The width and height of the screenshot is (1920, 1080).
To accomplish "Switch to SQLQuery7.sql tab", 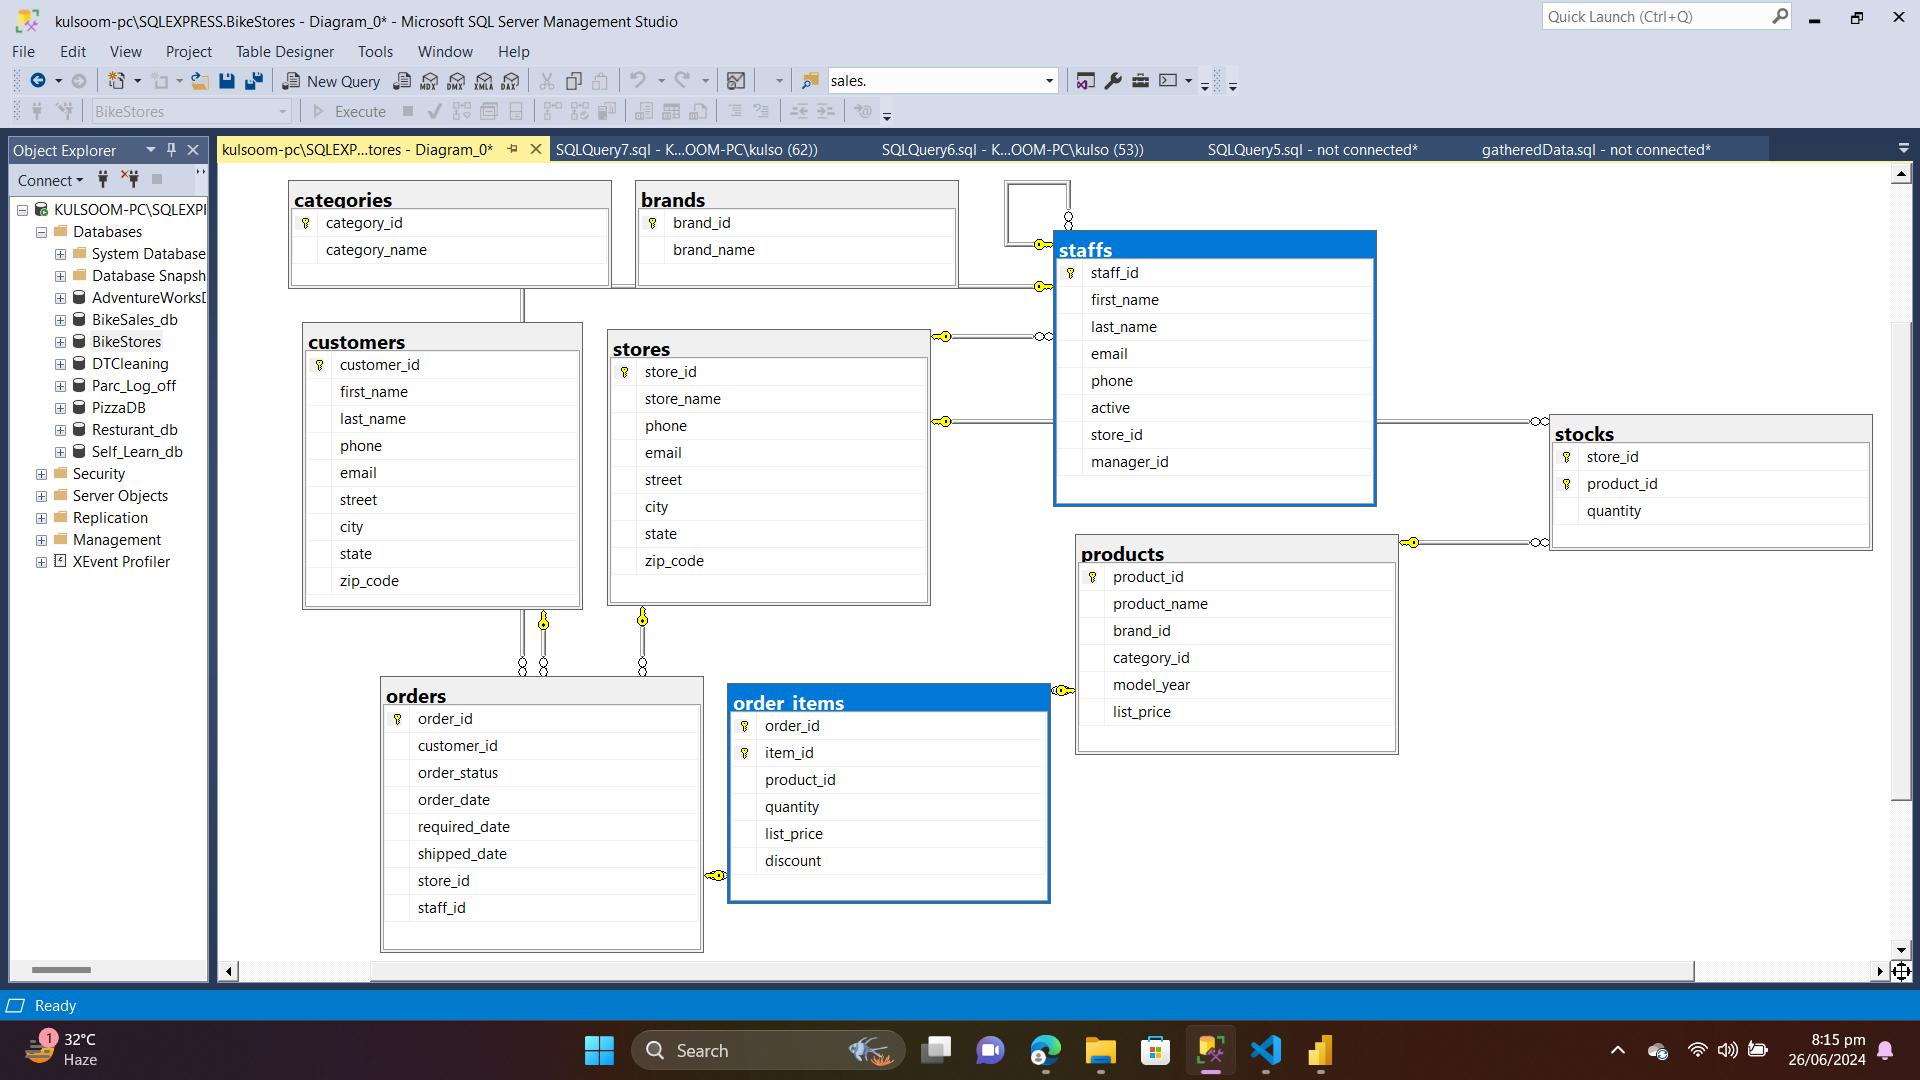I will (686, 149).
